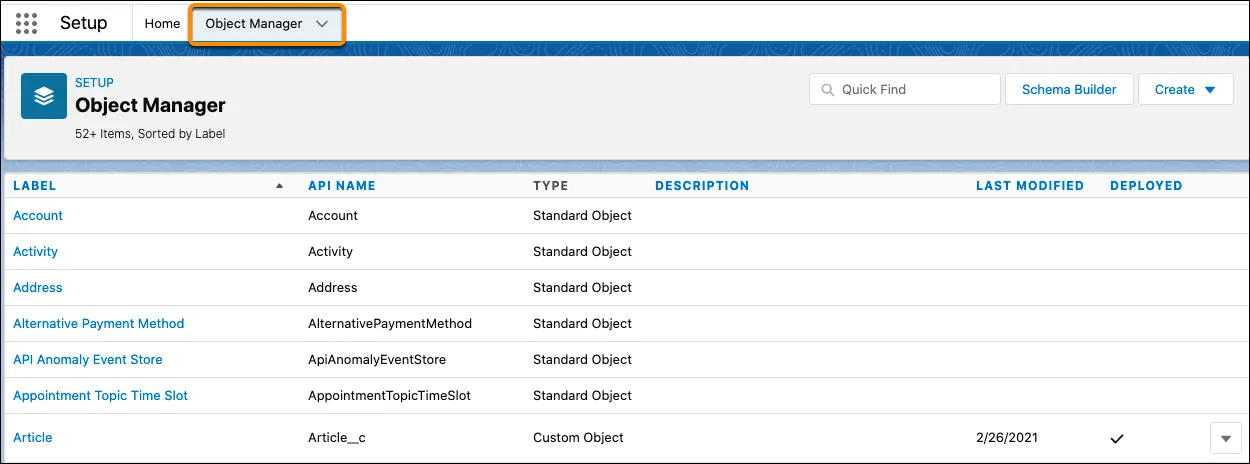The image size is (1250, 464).
Task: Open API Anomaly Event Store object
Action: pos(88,359)
